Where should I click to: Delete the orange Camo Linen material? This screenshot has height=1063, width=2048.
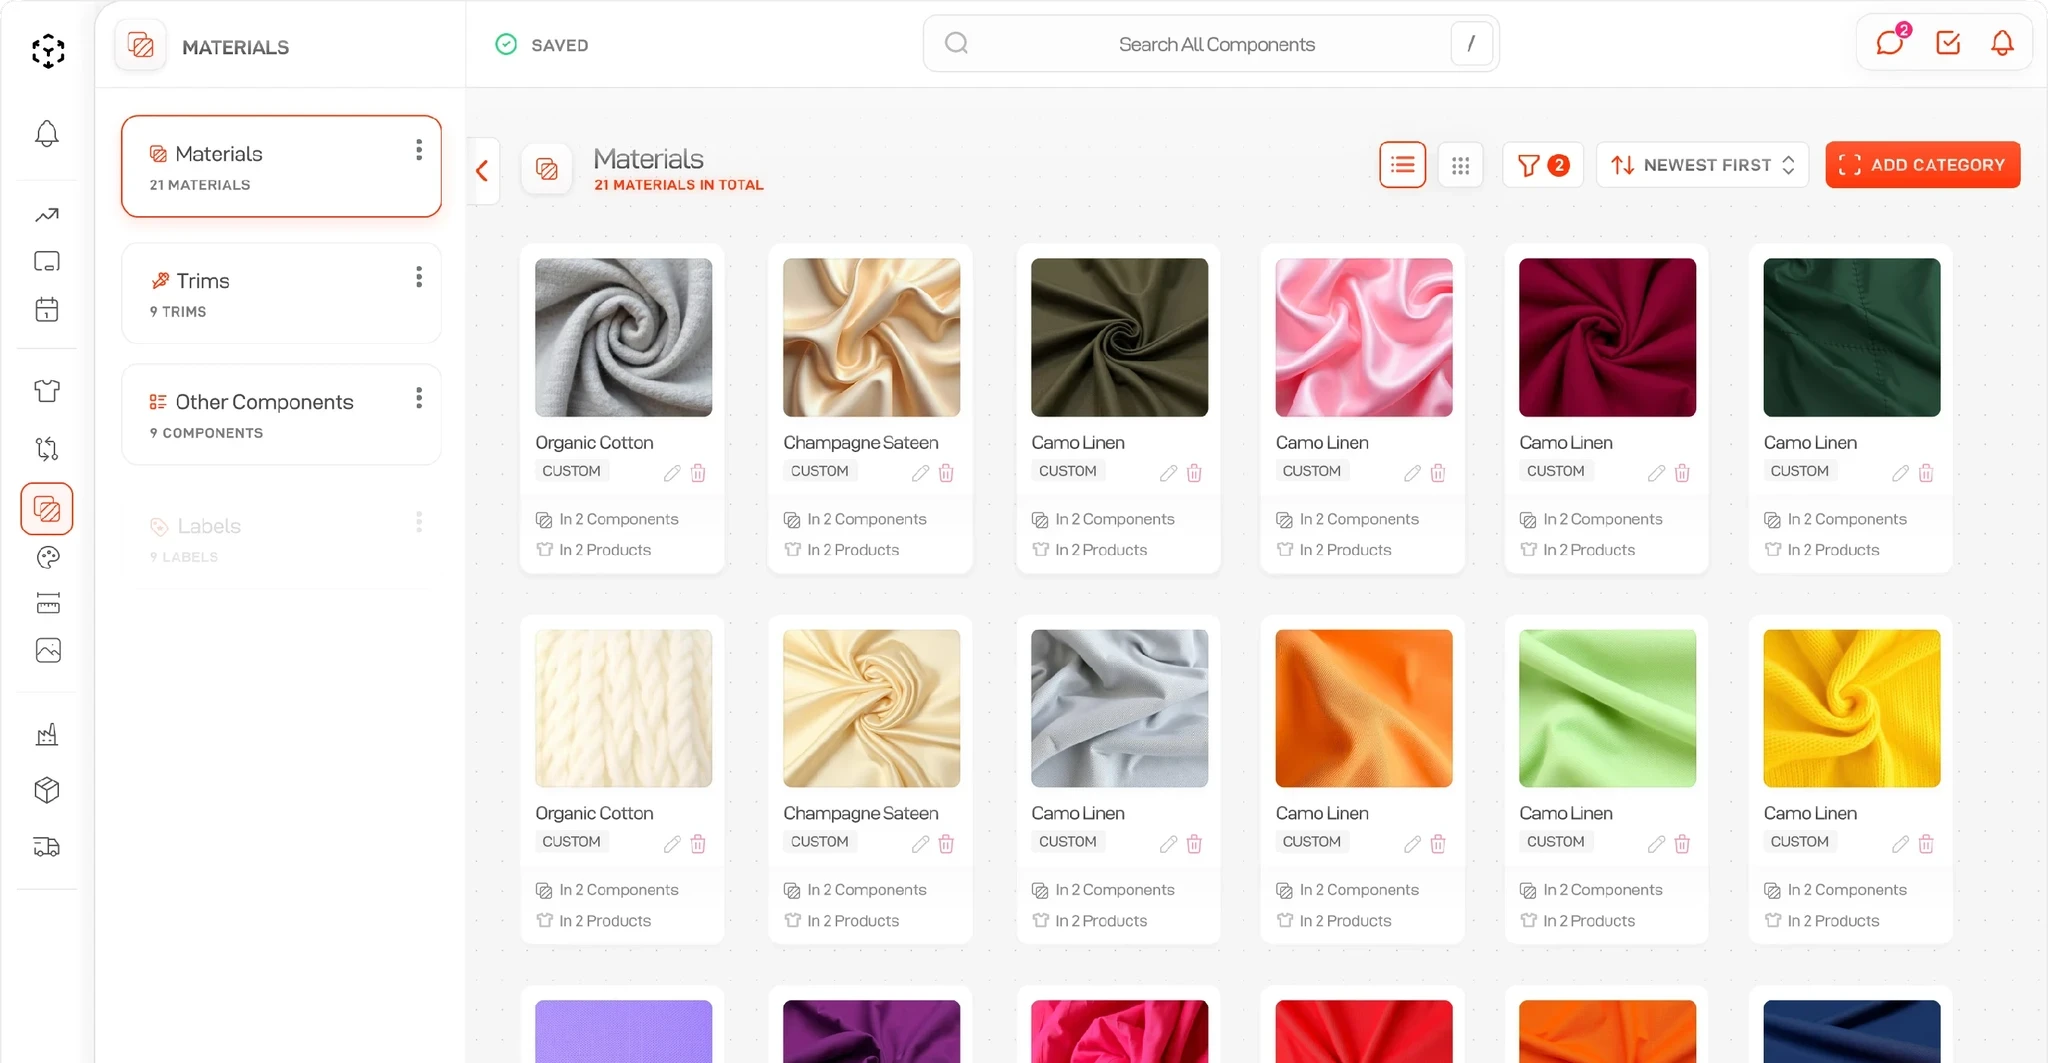(x=1438, y=844)
